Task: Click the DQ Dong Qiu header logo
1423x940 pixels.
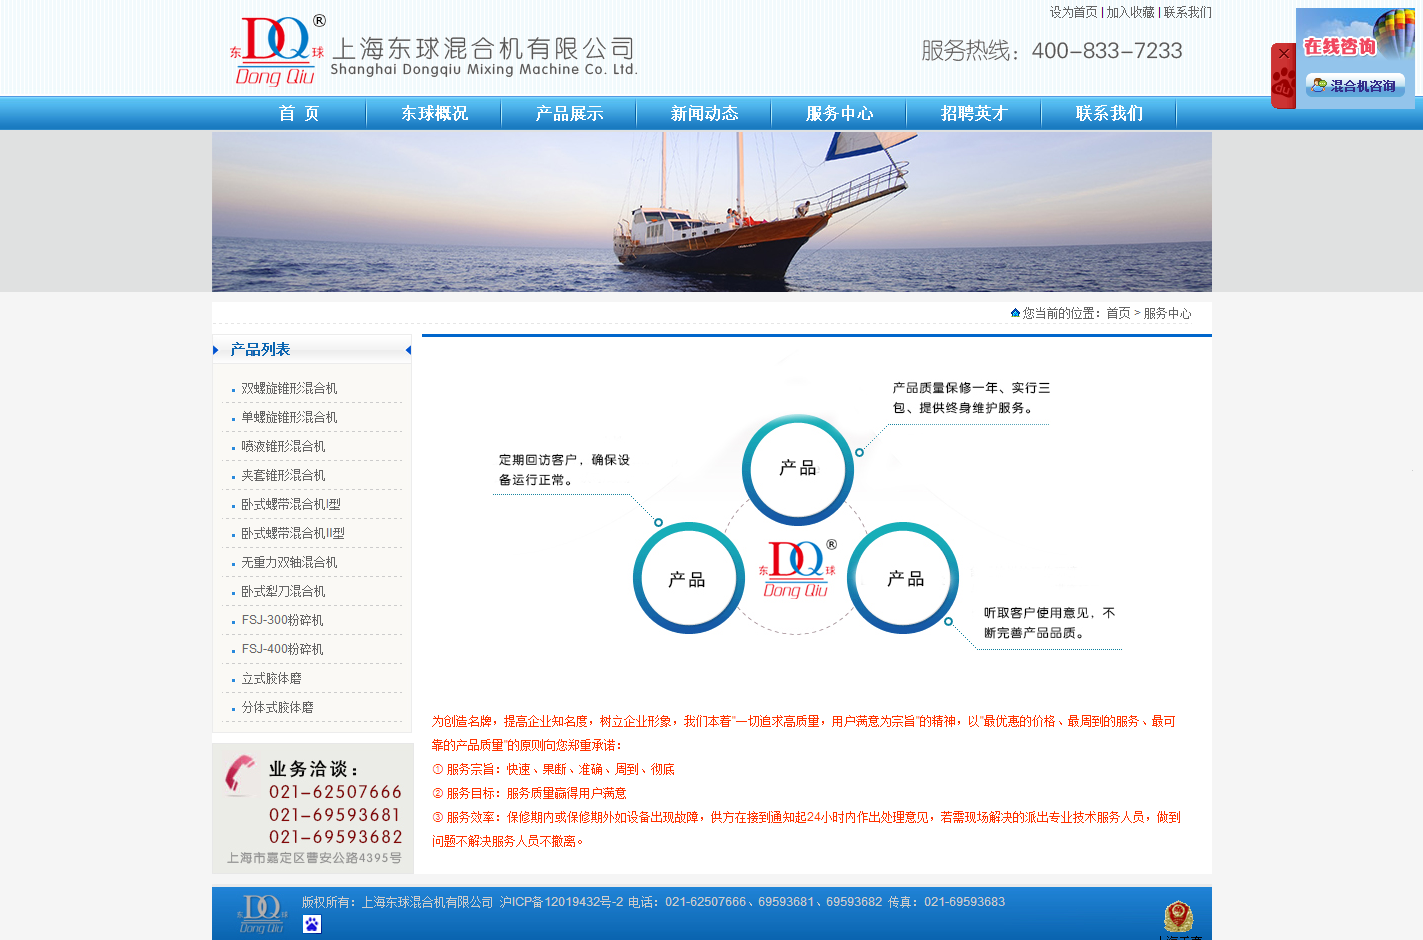Action: click(277, 50)
